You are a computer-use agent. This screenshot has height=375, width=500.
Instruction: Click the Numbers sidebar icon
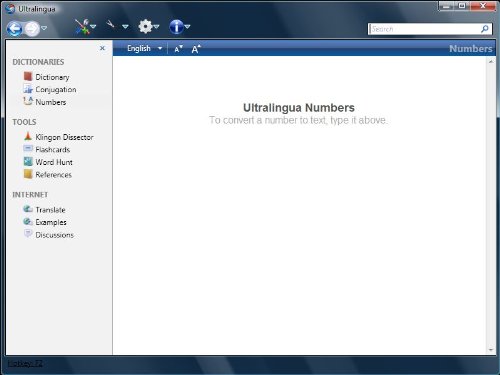28,101
